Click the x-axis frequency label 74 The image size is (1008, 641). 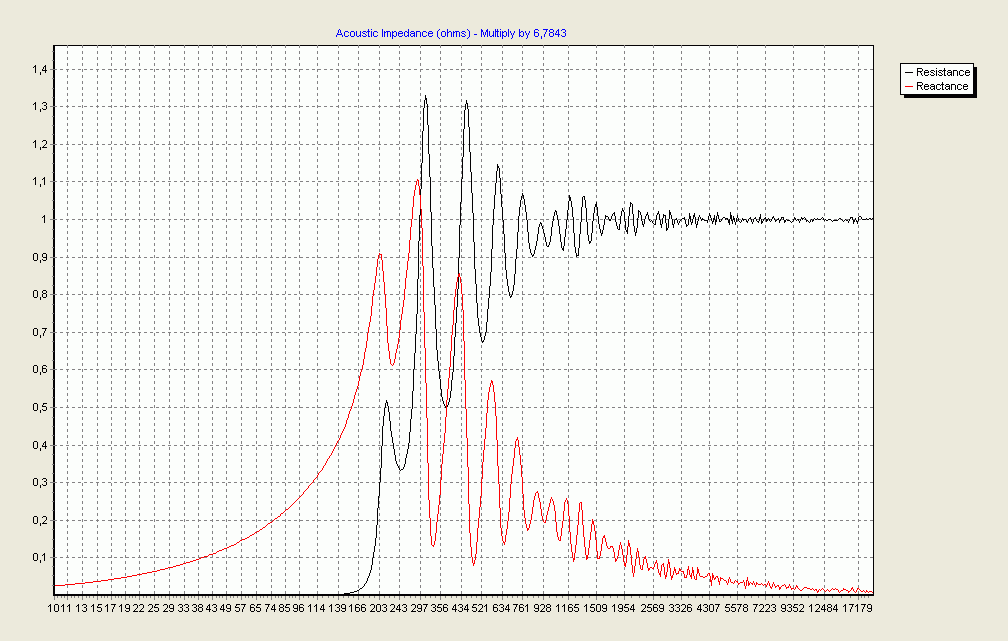pos(270,608)
